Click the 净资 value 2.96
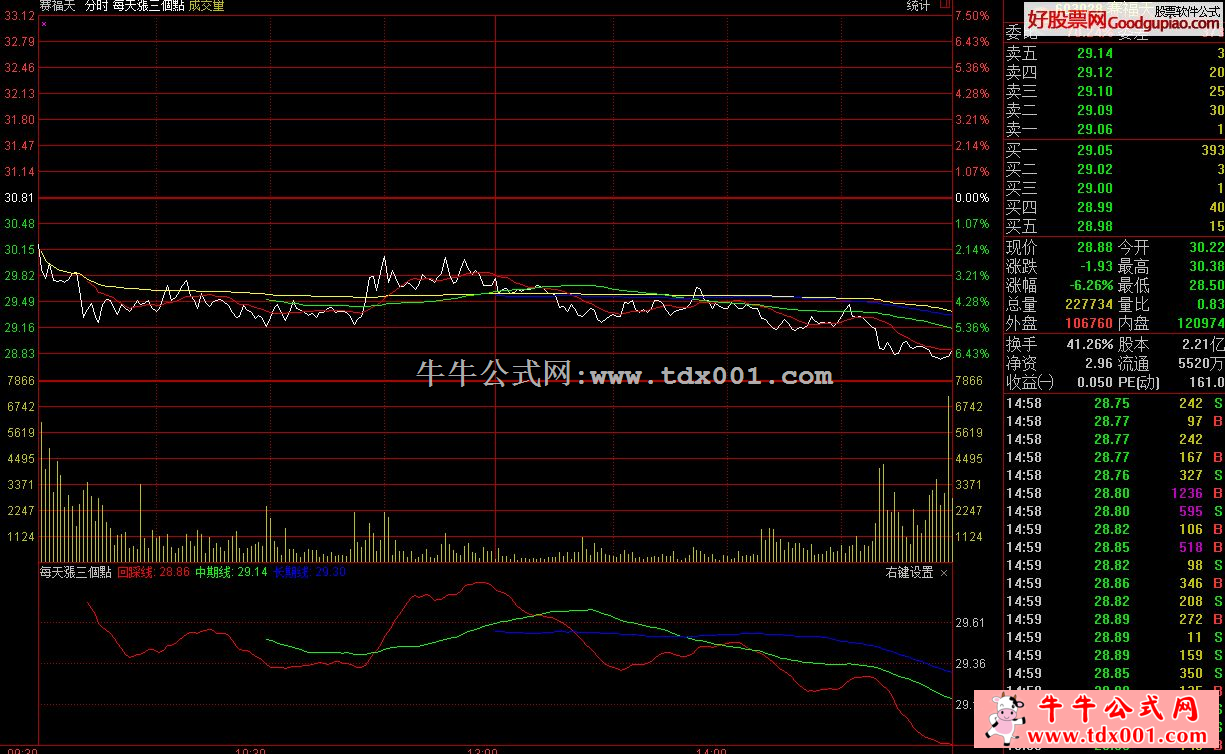 coord(1099,362)
